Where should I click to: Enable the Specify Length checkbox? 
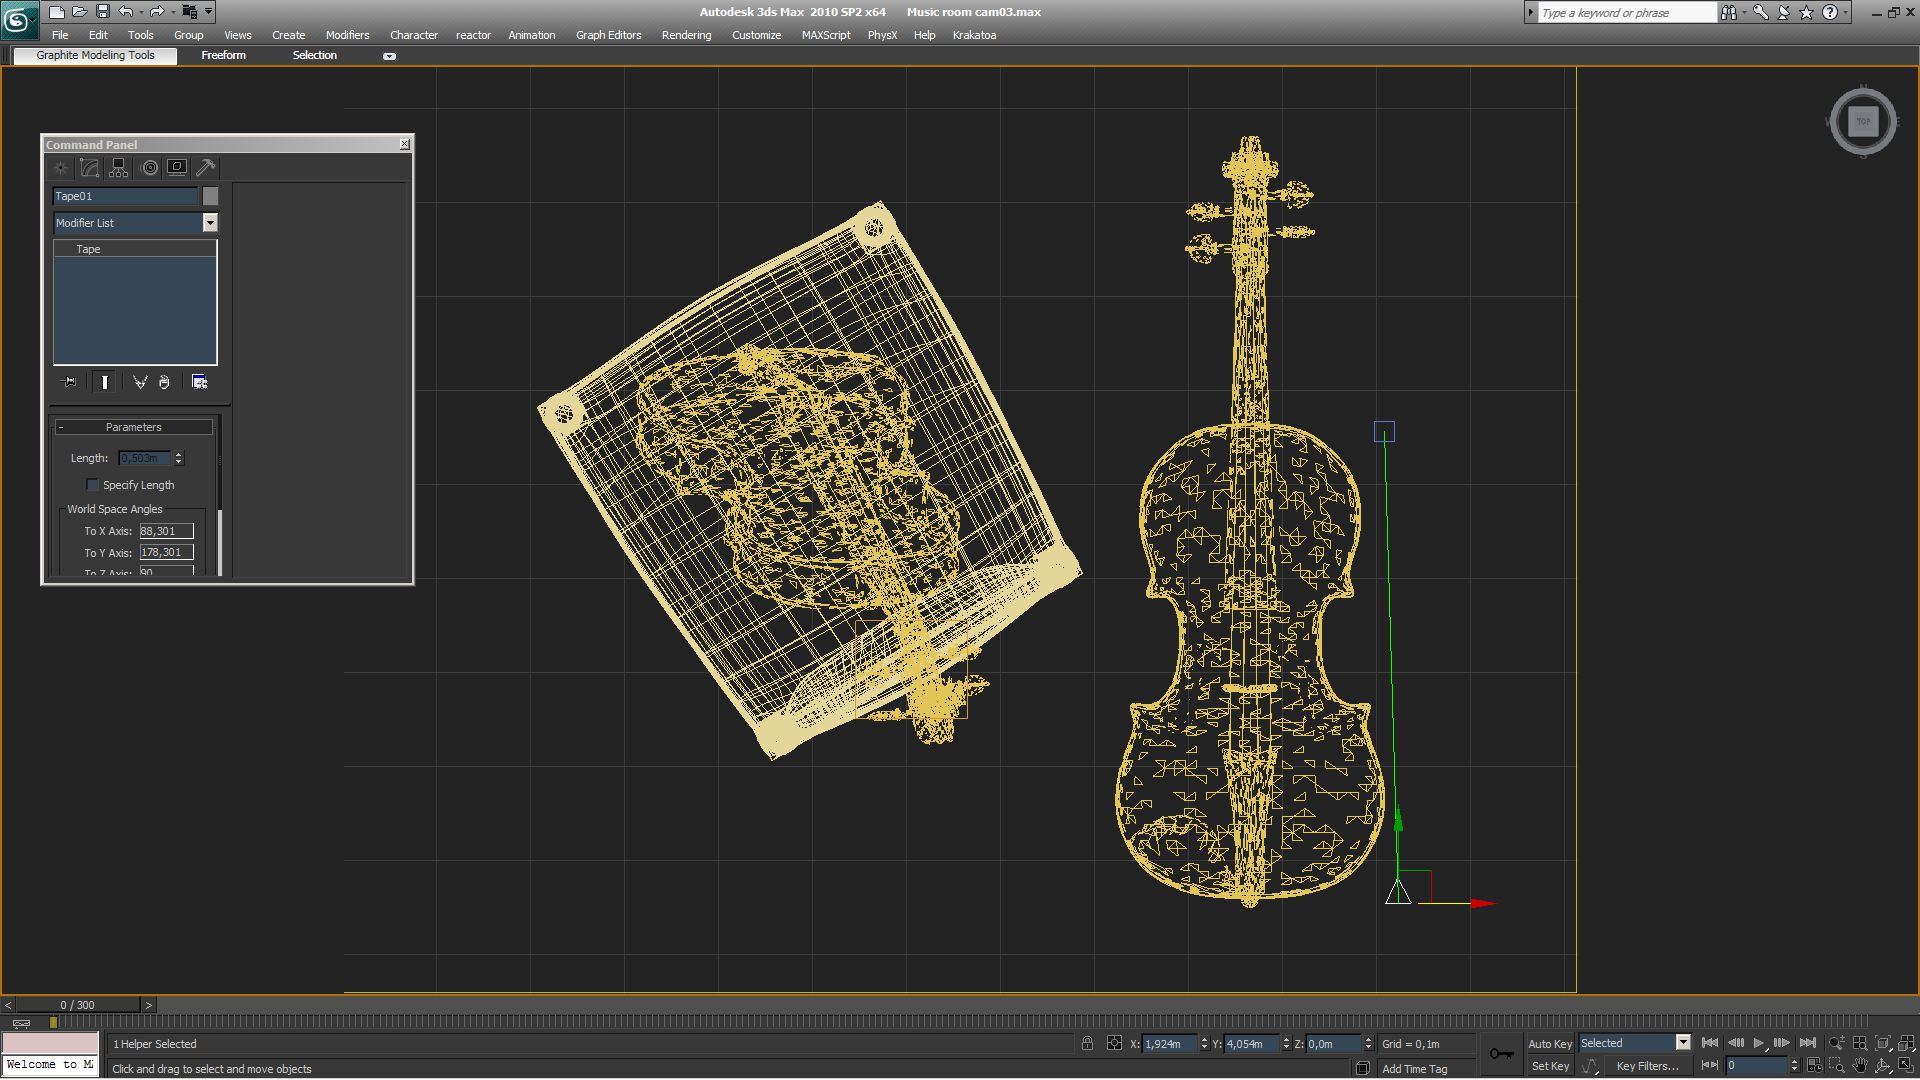pyautogui.click(x=93, y=485)
